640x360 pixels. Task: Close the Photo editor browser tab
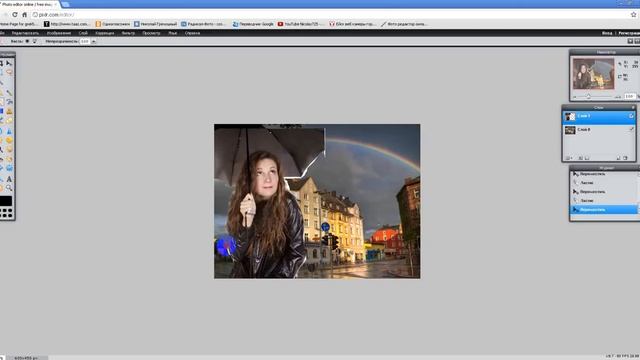pos(56,4)
